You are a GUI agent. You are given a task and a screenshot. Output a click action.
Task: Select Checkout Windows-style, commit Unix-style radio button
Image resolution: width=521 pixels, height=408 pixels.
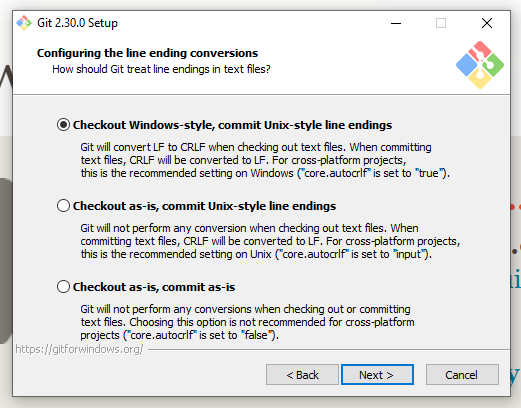(x=63, y=125)
